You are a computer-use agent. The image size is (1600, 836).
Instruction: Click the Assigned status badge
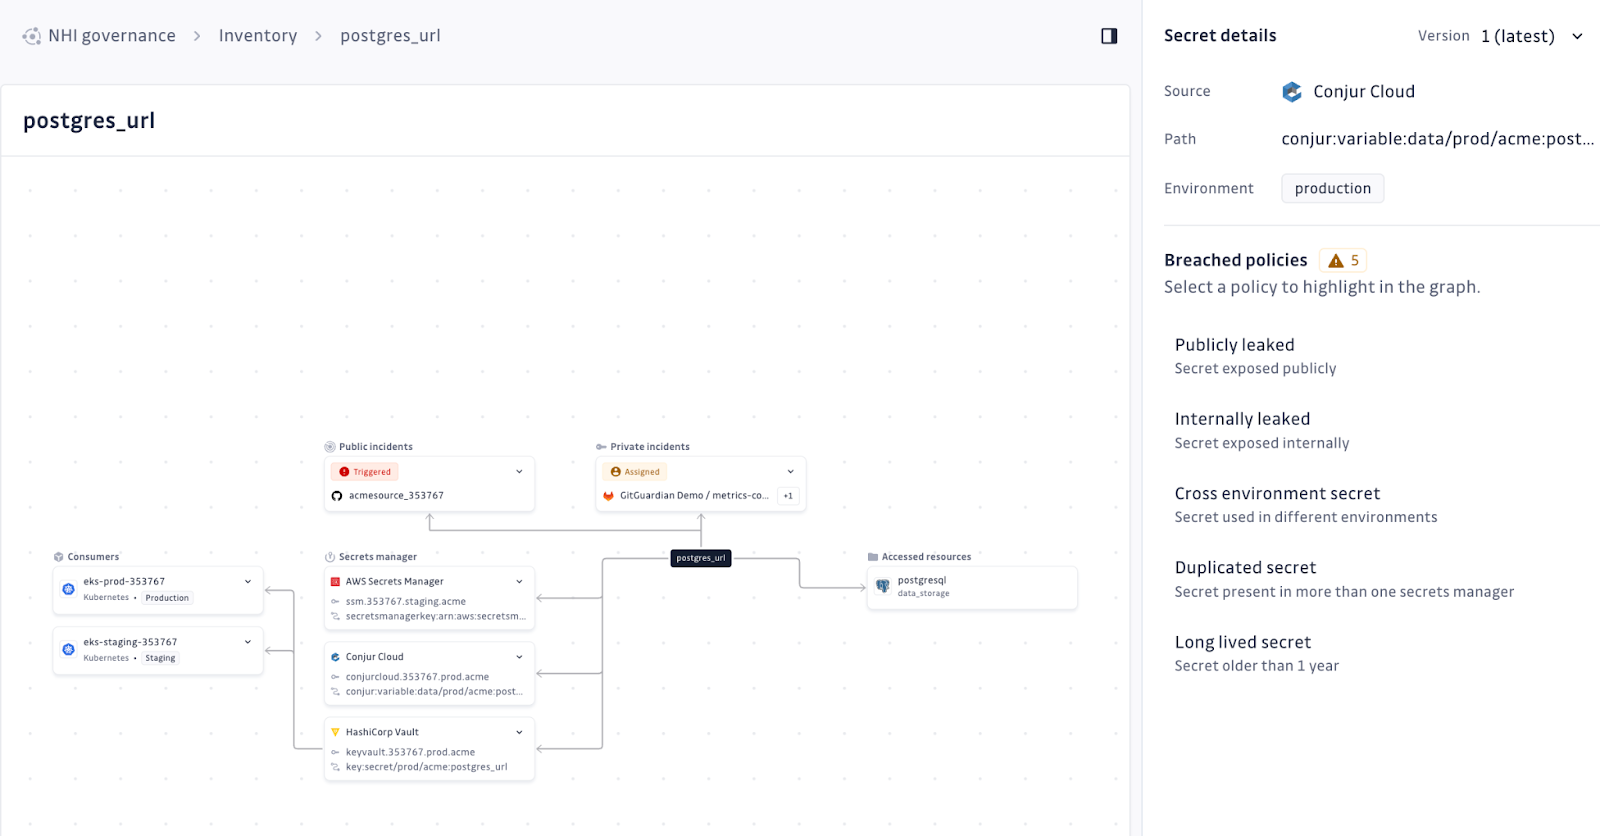point(635,472)
